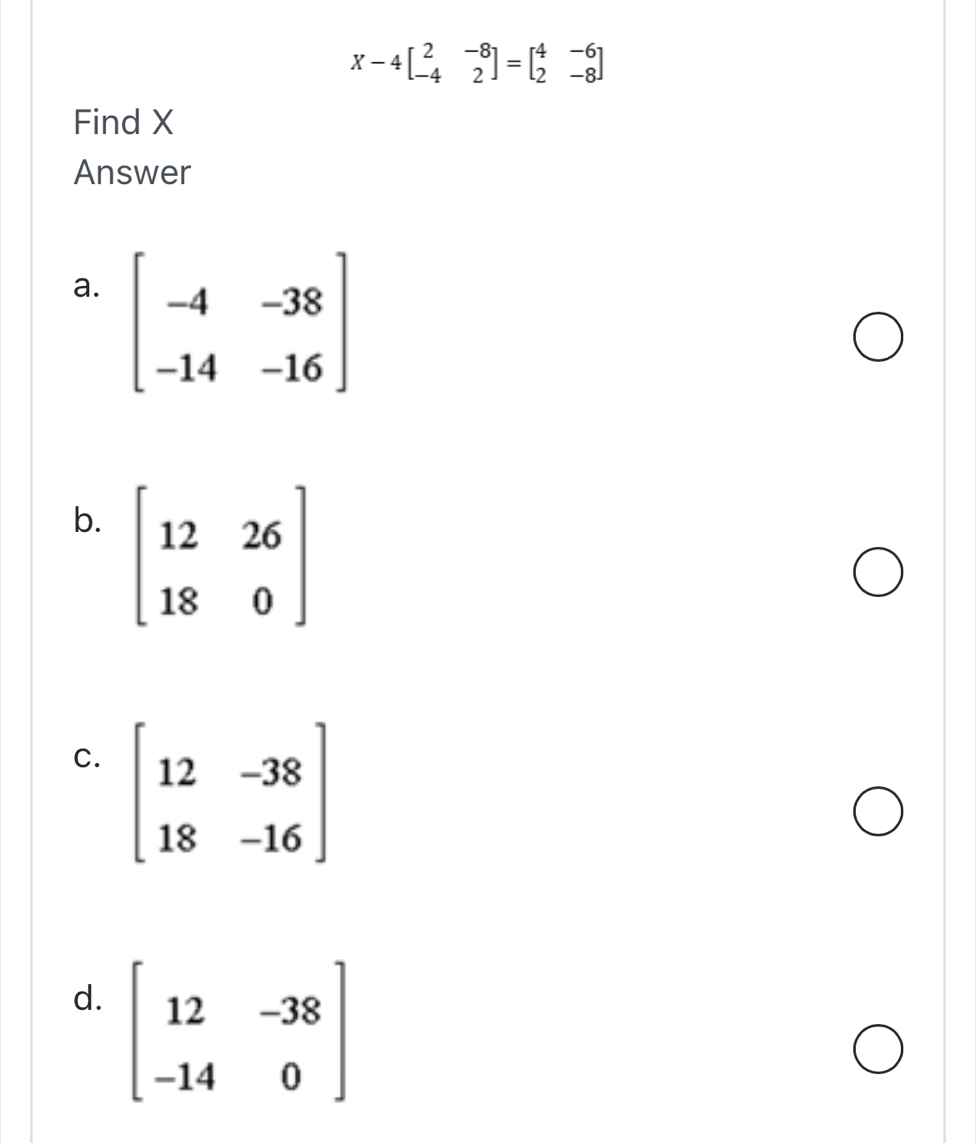Select the radio button for option a
The height and width of the screenshot is (1143, 976).
coord(880,340)
